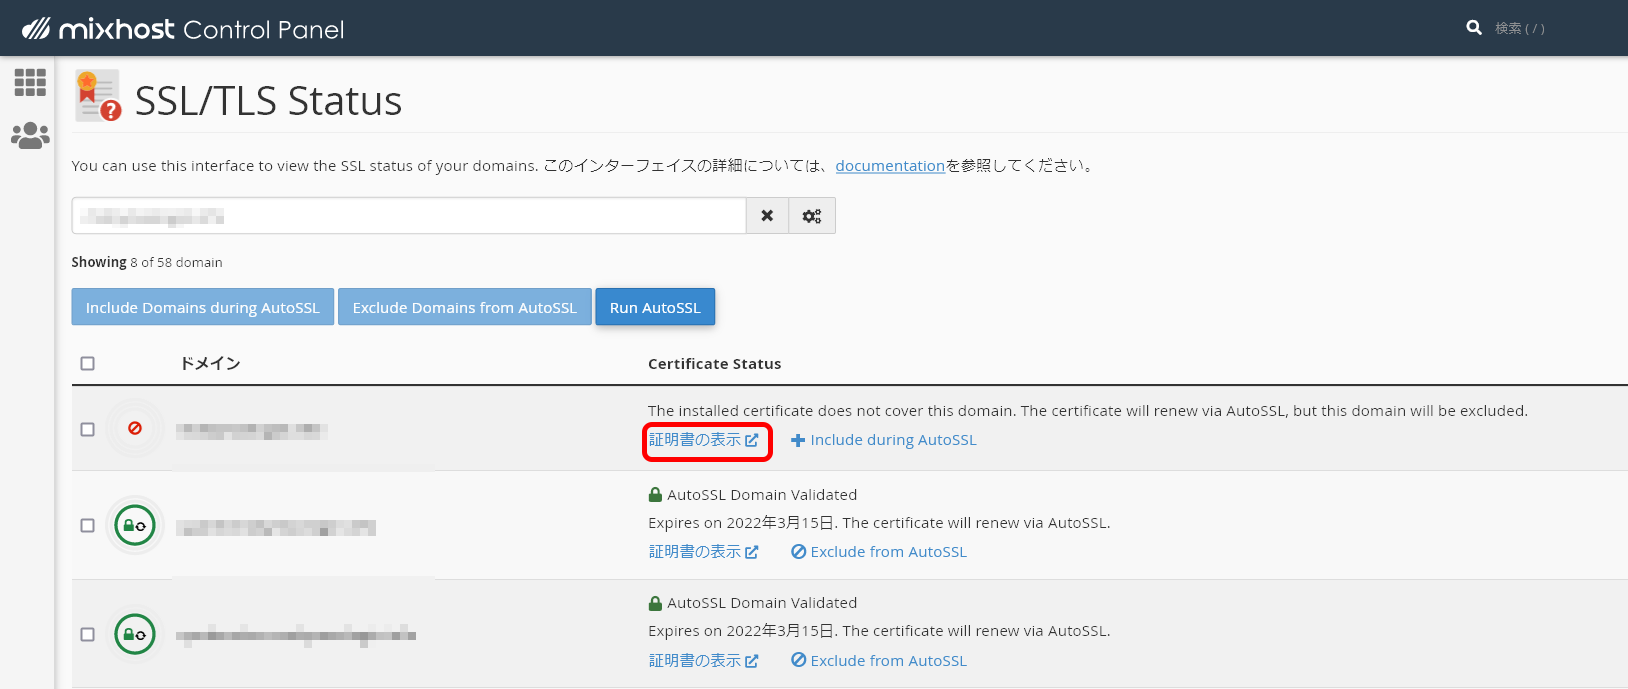
Task: Open the user accounts icon in sidebar
Action: coord(30,135)
